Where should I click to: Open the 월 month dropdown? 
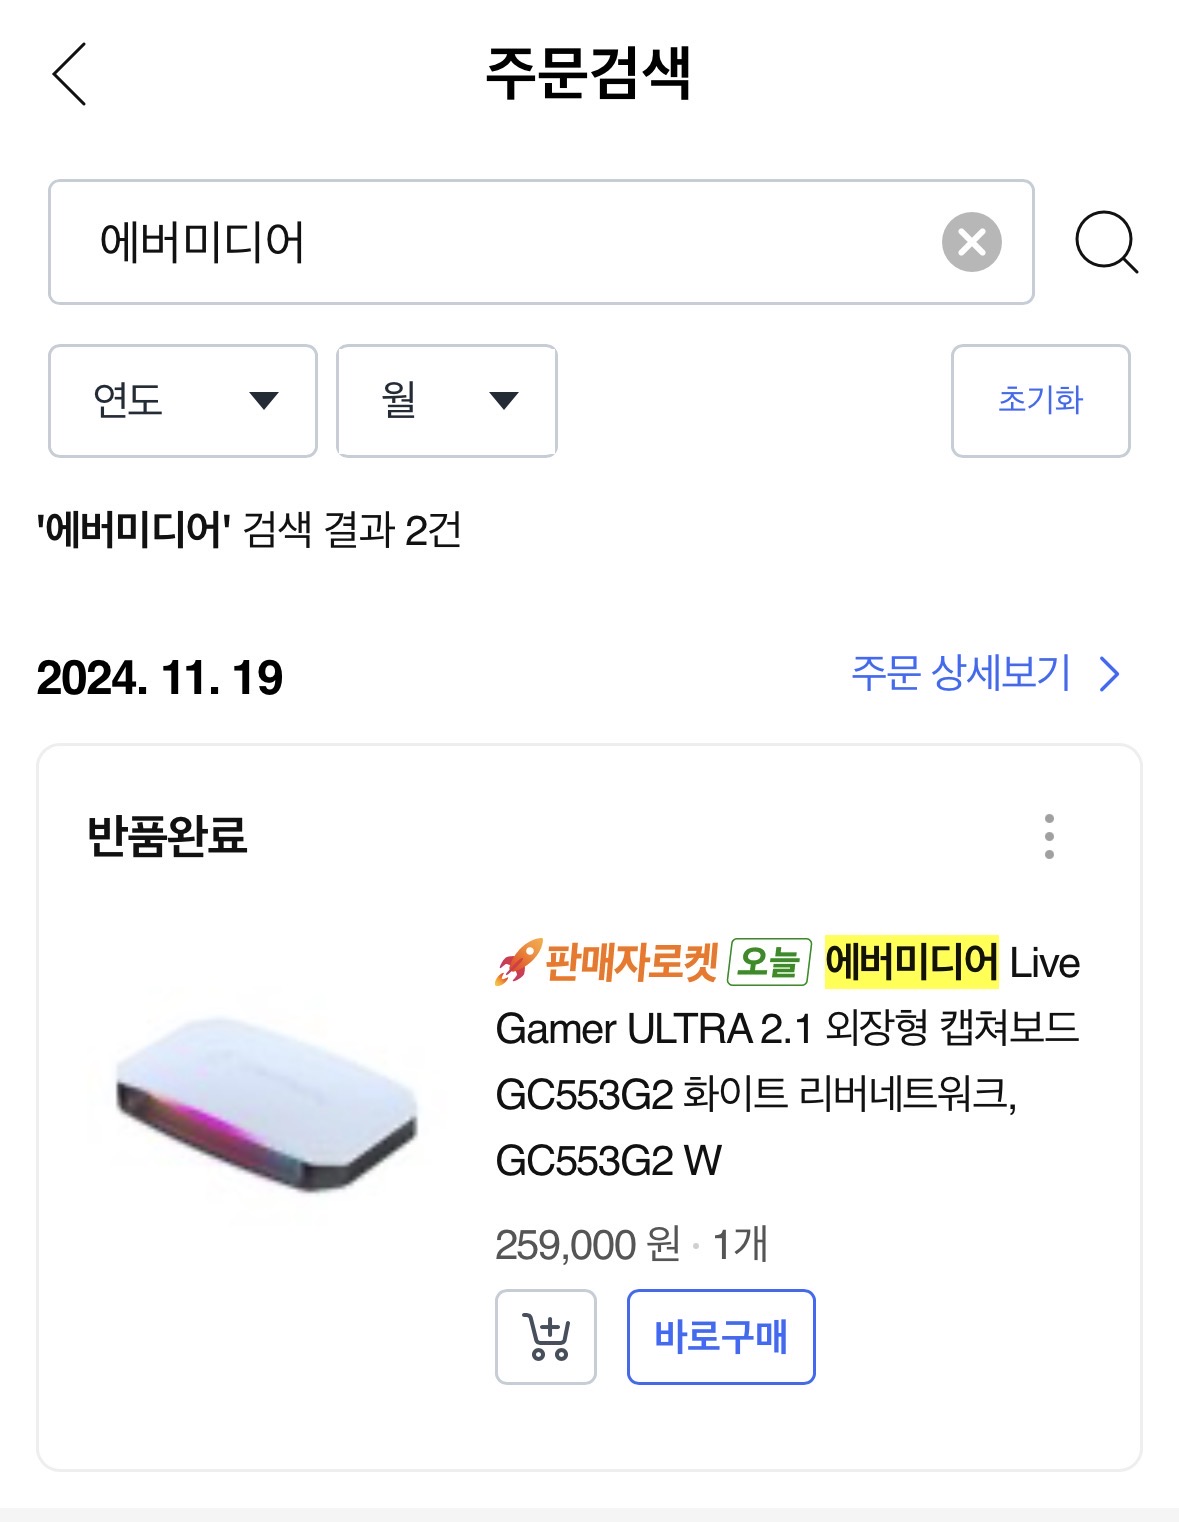tap(446, 401)
